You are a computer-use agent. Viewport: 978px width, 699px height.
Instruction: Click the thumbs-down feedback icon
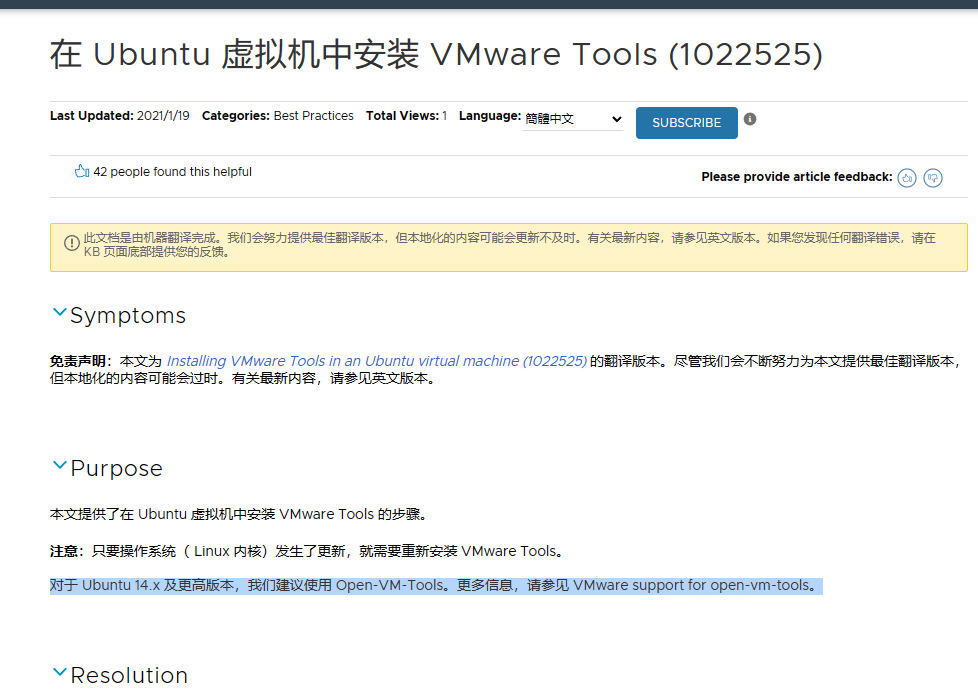click(932, 178)
